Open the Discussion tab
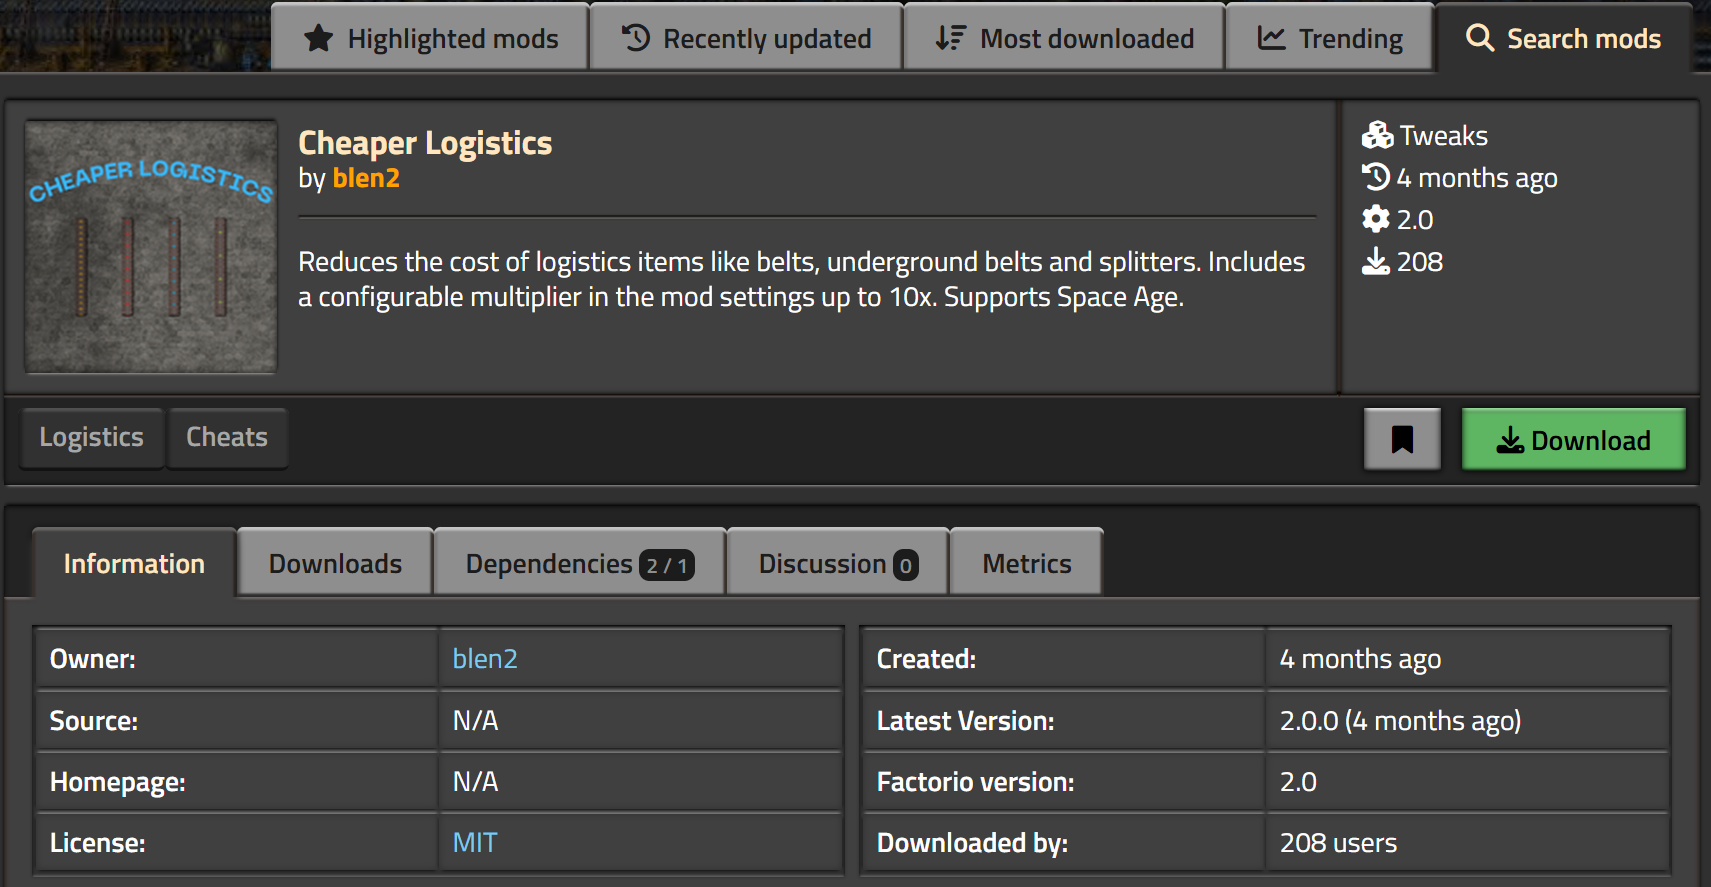The height and width of the screenshot is (887, 1711). pyautogui.click(x=837, y=564)
